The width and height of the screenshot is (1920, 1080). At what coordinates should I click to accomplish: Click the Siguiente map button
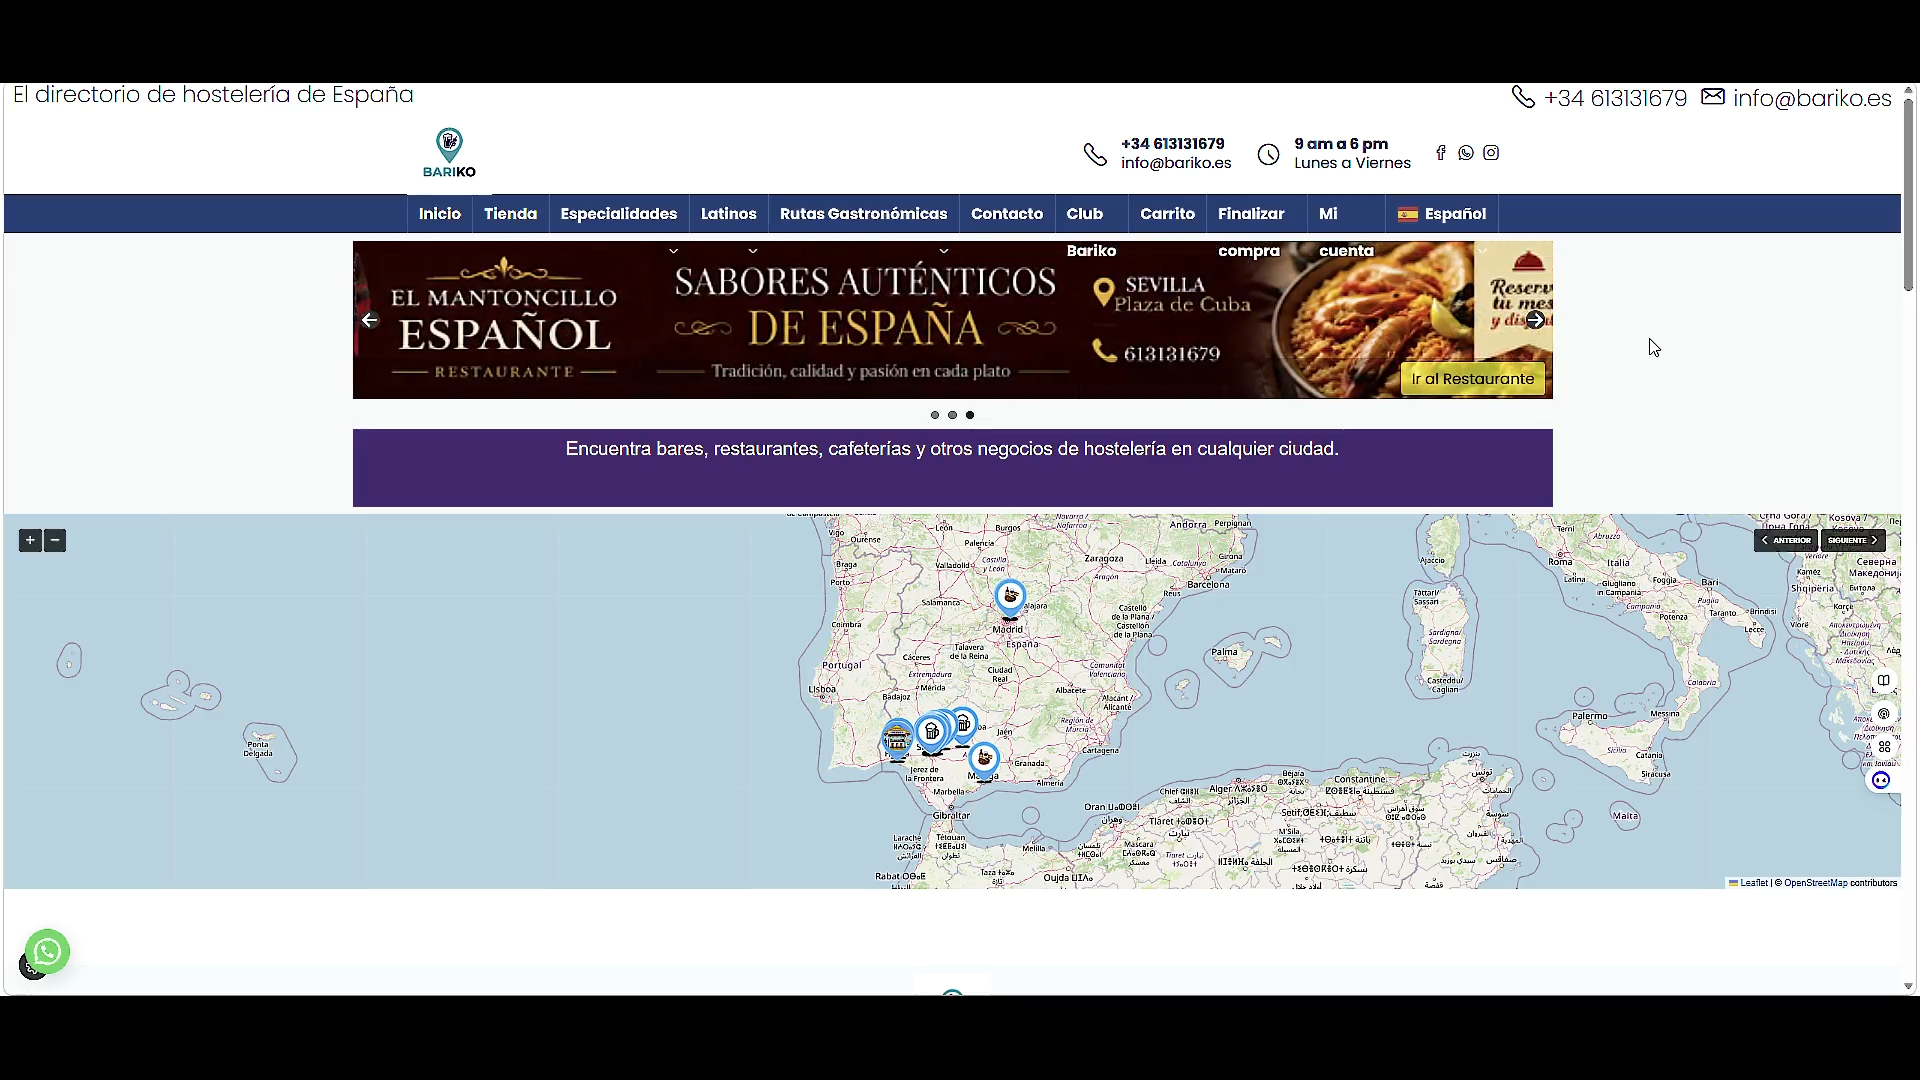(1853, 541)
